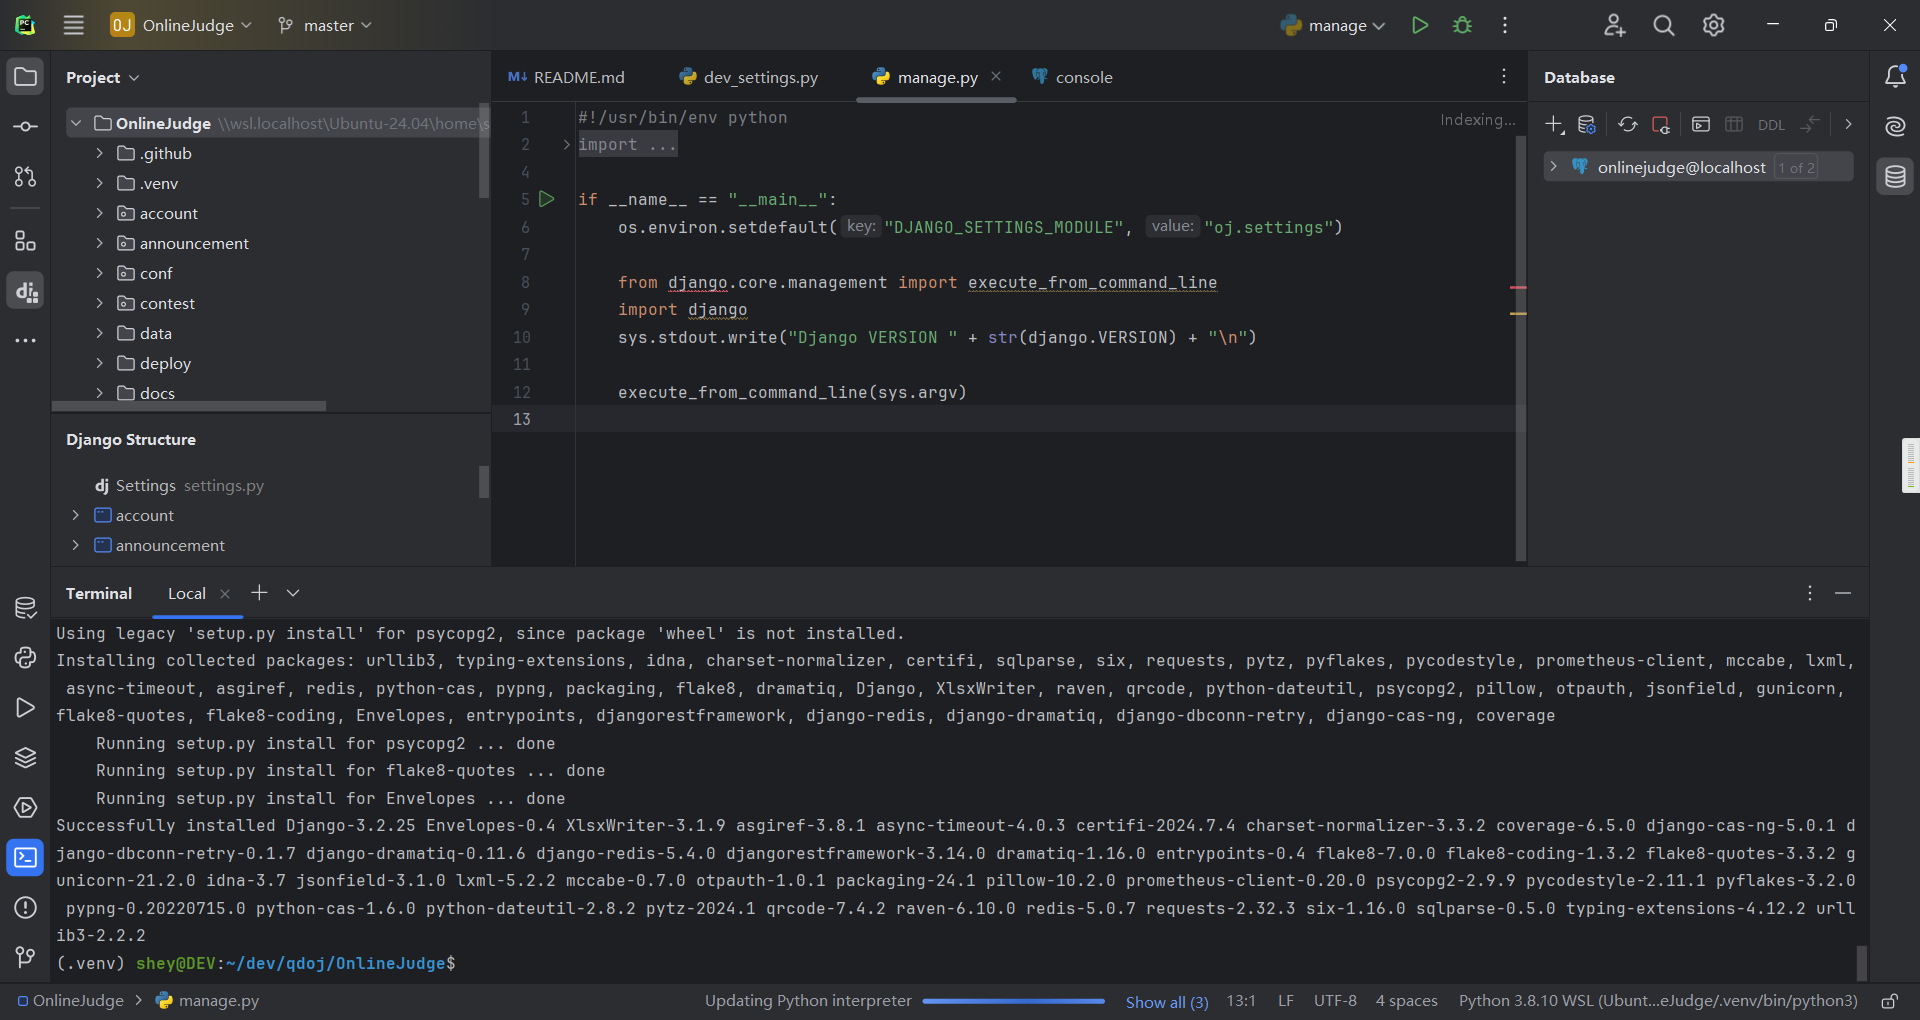This screenshot has height=1020, width=1920.
Task: Expand onlinejudge@localhost data source
Action: [1553, 166]
